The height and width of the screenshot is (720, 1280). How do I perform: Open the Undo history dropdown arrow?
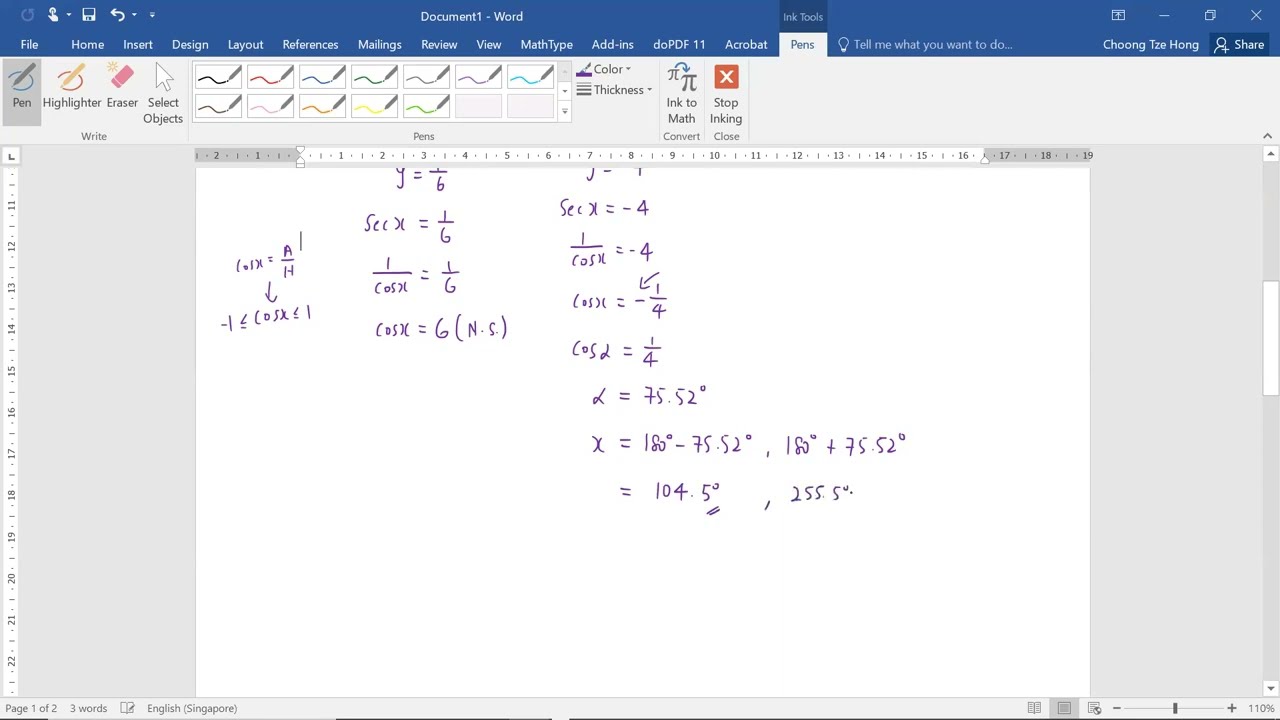point(135,15)
